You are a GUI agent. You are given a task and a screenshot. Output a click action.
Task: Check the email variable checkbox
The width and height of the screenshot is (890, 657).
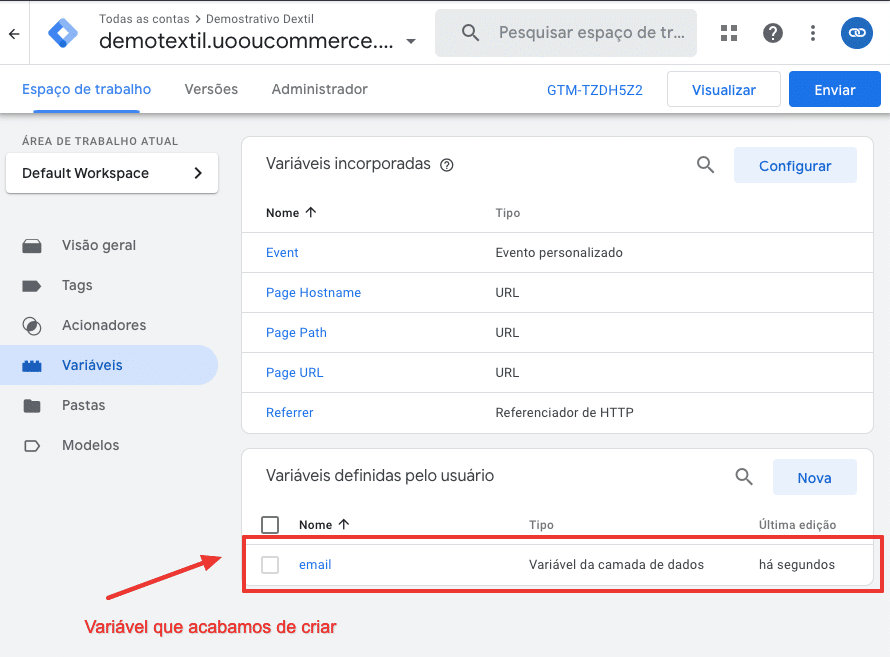click(270, 565)
